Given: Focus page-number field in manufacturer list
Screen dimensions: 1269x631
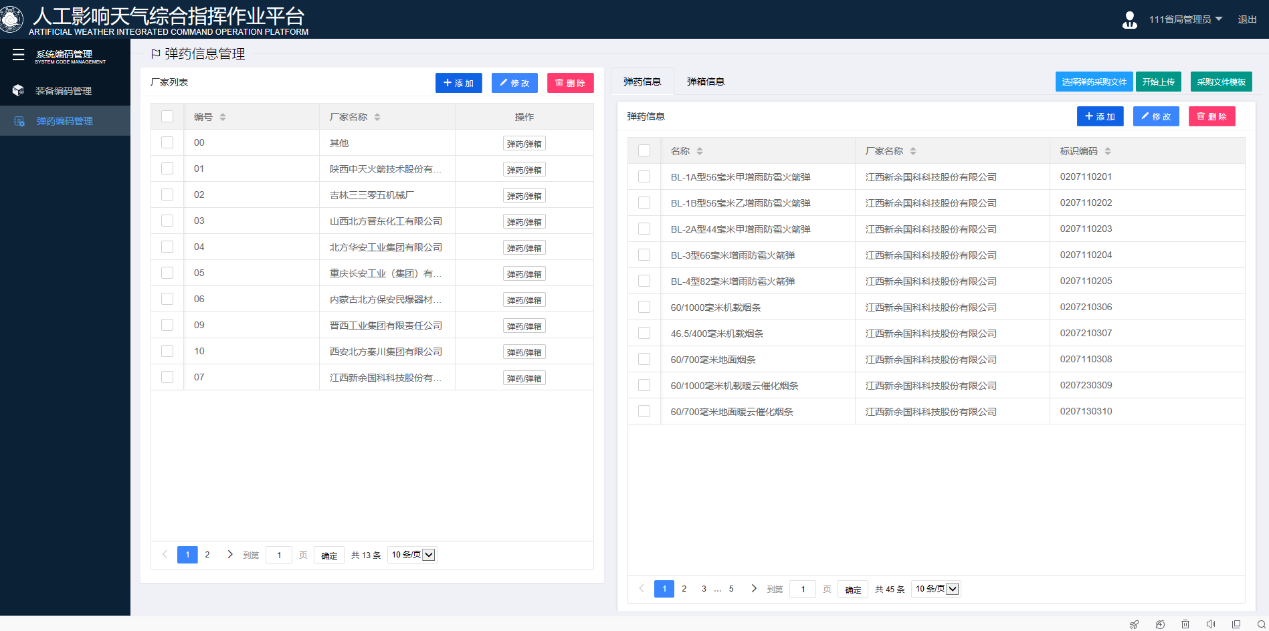Looking at the screenshot, I should tap(279, 555).
